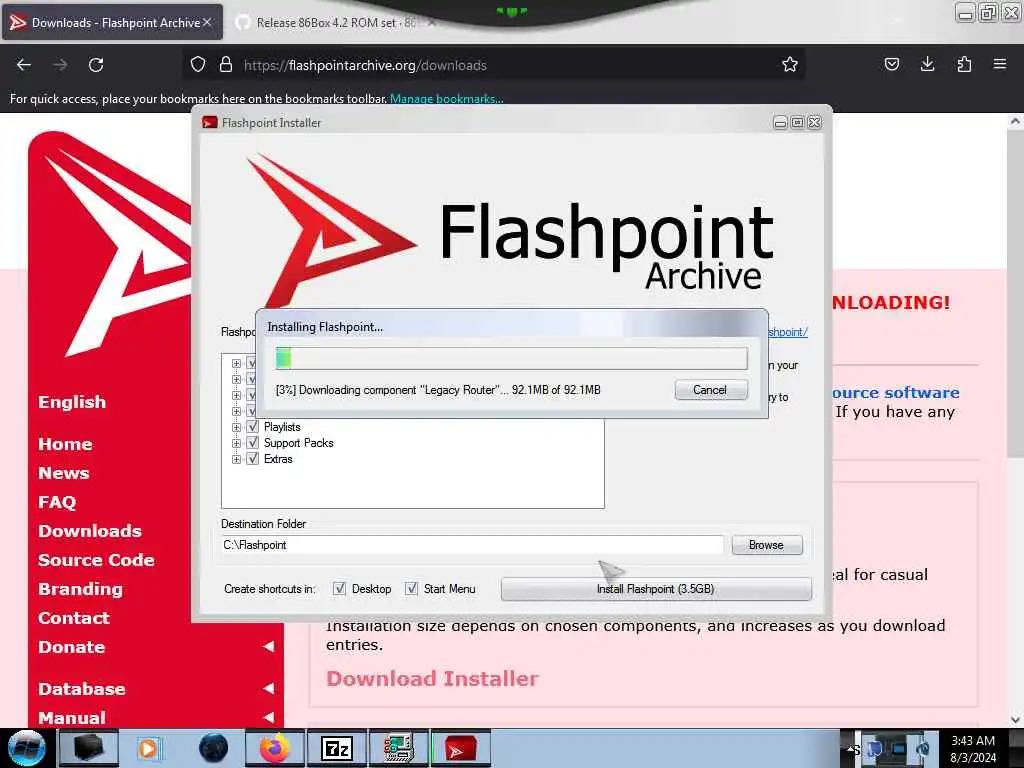1024x768 pixels.
Task: Click the big Flashpoint logo in sidebar
Action: coord(110,245)
